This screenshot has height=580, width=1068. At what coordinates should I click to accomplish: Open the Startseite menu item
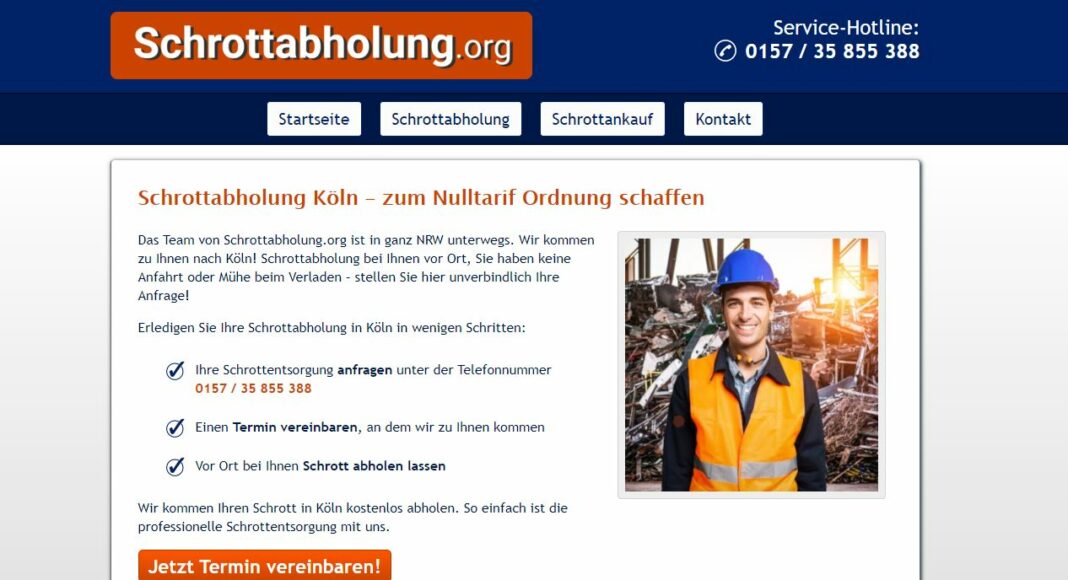coord(314,119)
